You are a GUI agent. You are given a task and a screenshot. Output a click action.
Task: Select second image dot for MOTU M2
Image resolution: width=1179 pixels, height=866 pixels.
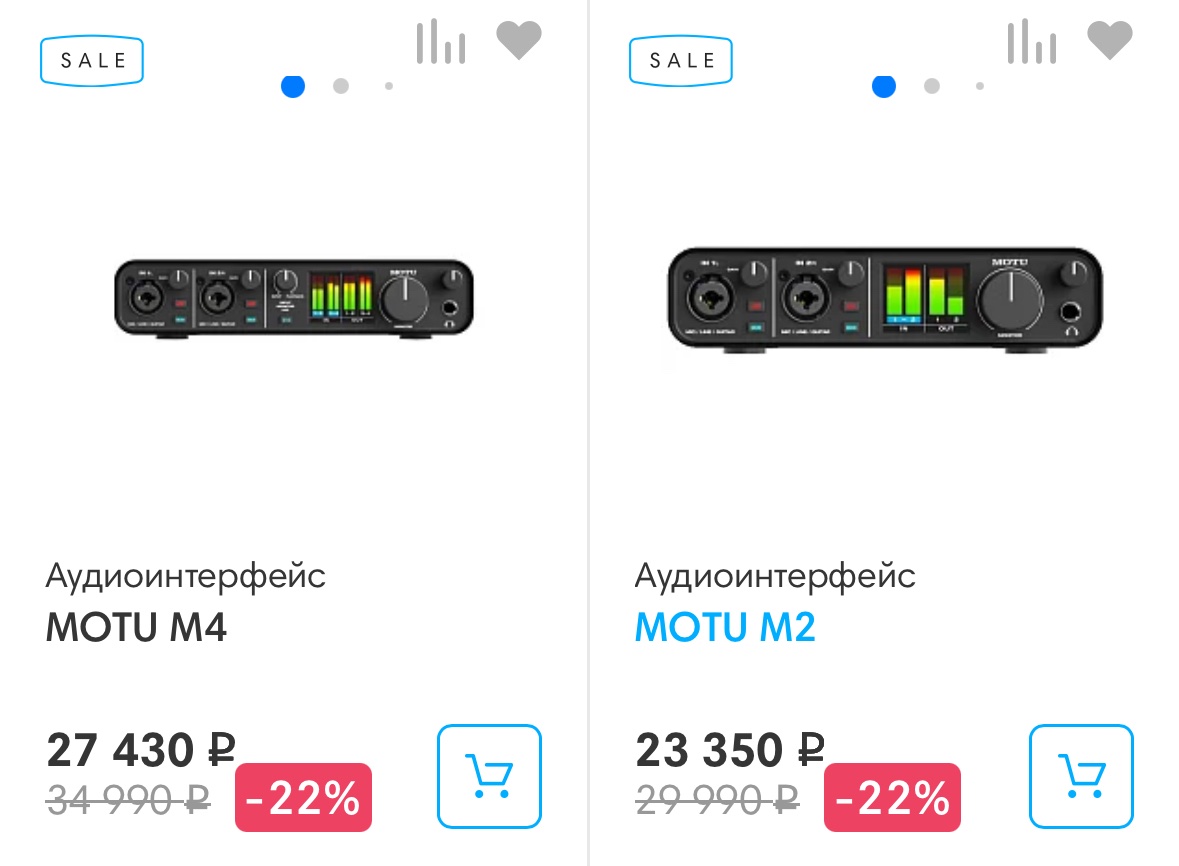coord(932,86)
